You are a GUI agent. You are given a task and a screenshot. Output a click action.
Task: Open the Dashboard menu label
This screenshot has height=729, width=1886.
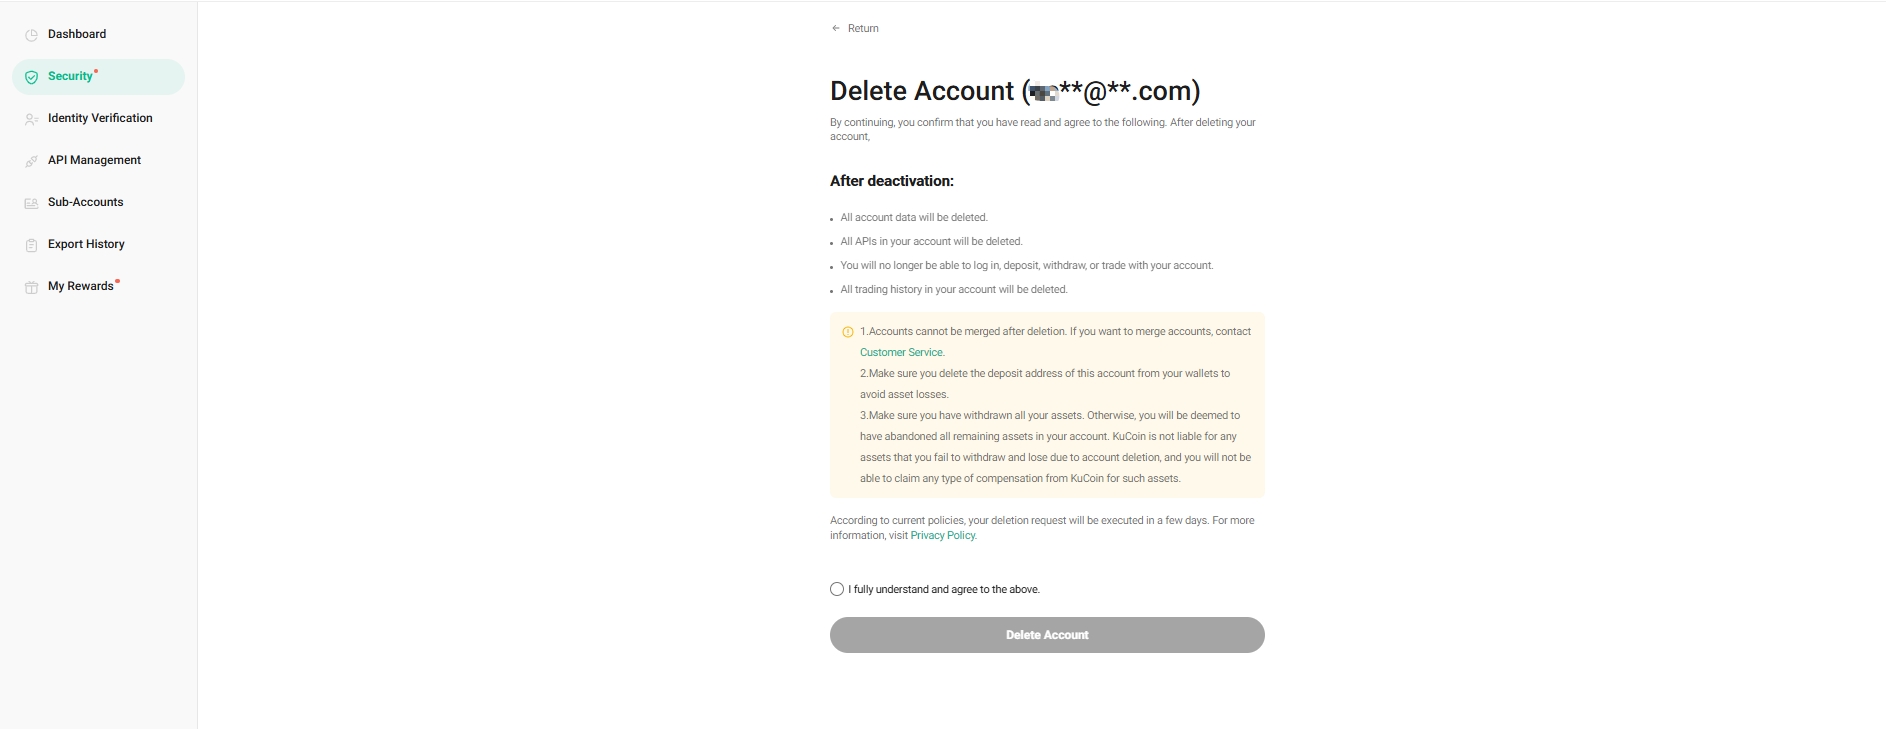coord(77,34)
